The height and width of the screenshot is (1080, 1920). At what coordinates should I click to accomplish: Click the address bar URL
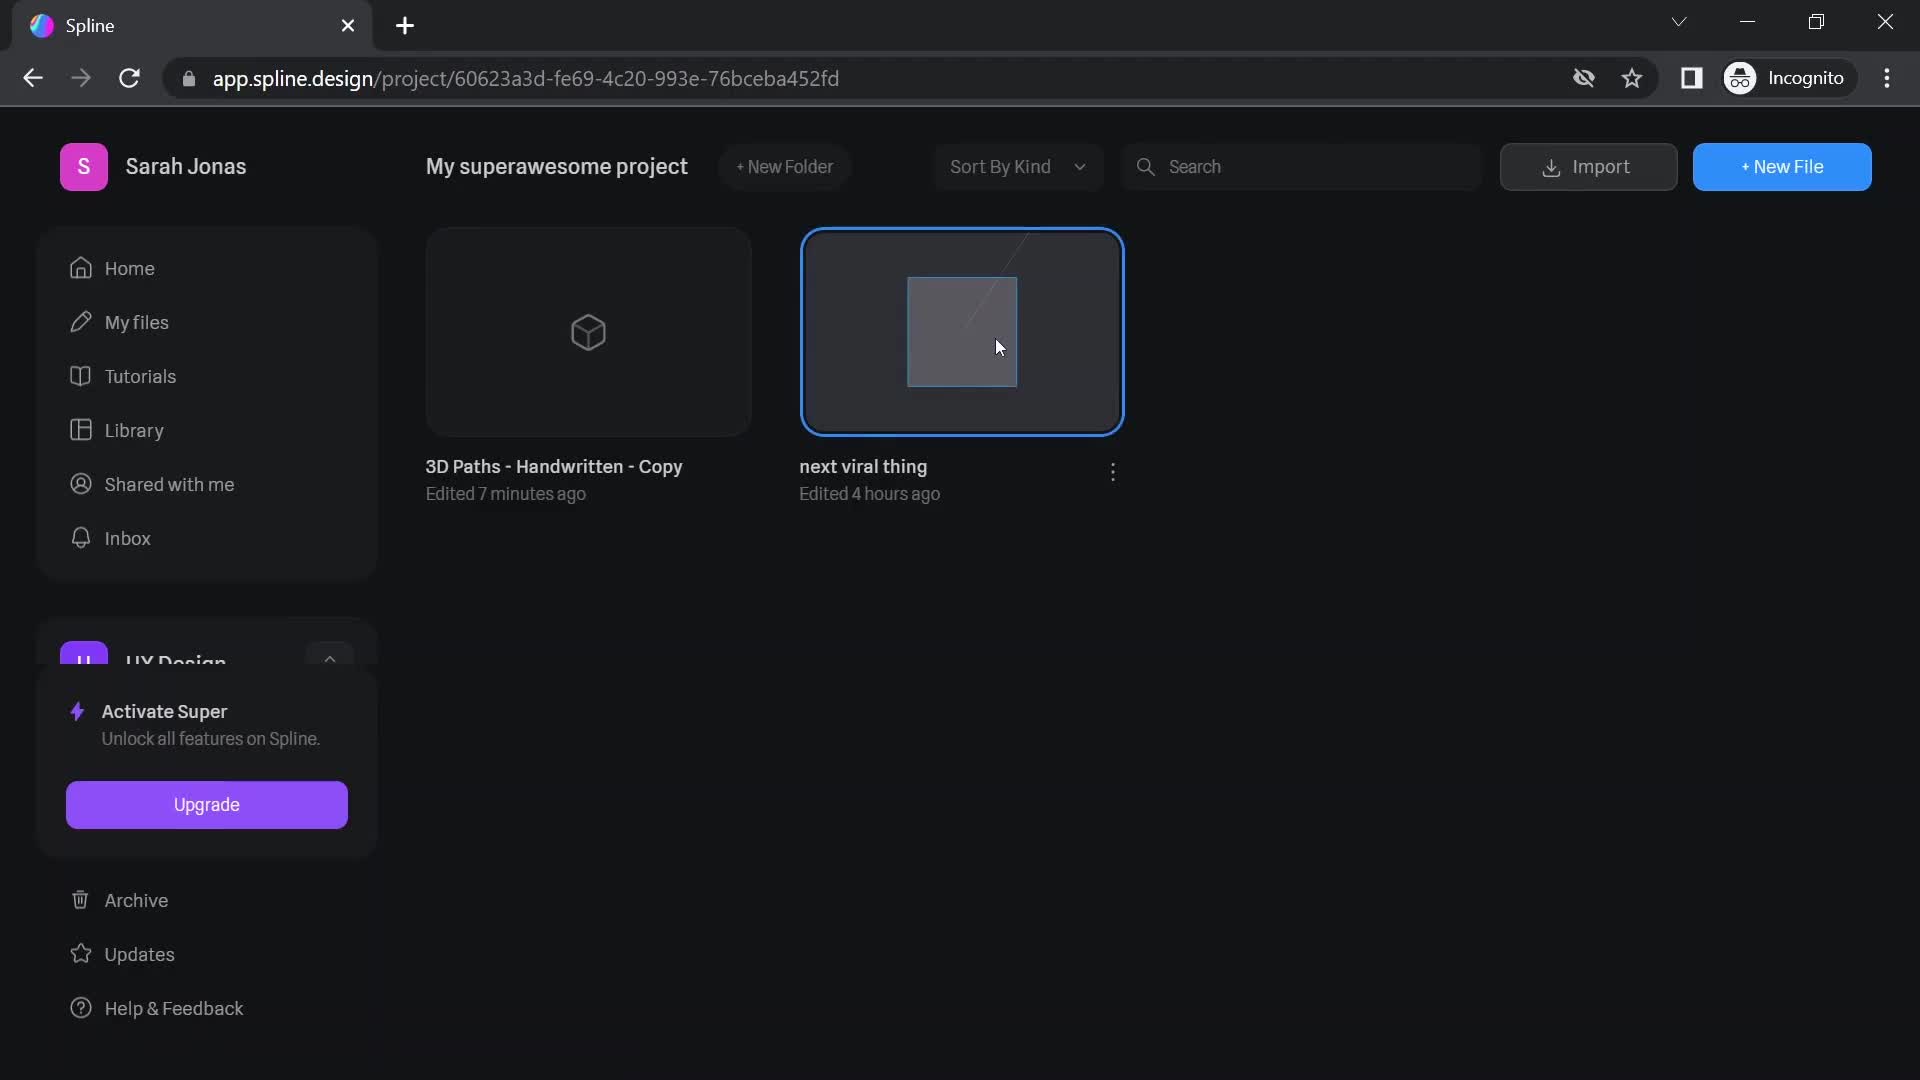pos(526,78)
